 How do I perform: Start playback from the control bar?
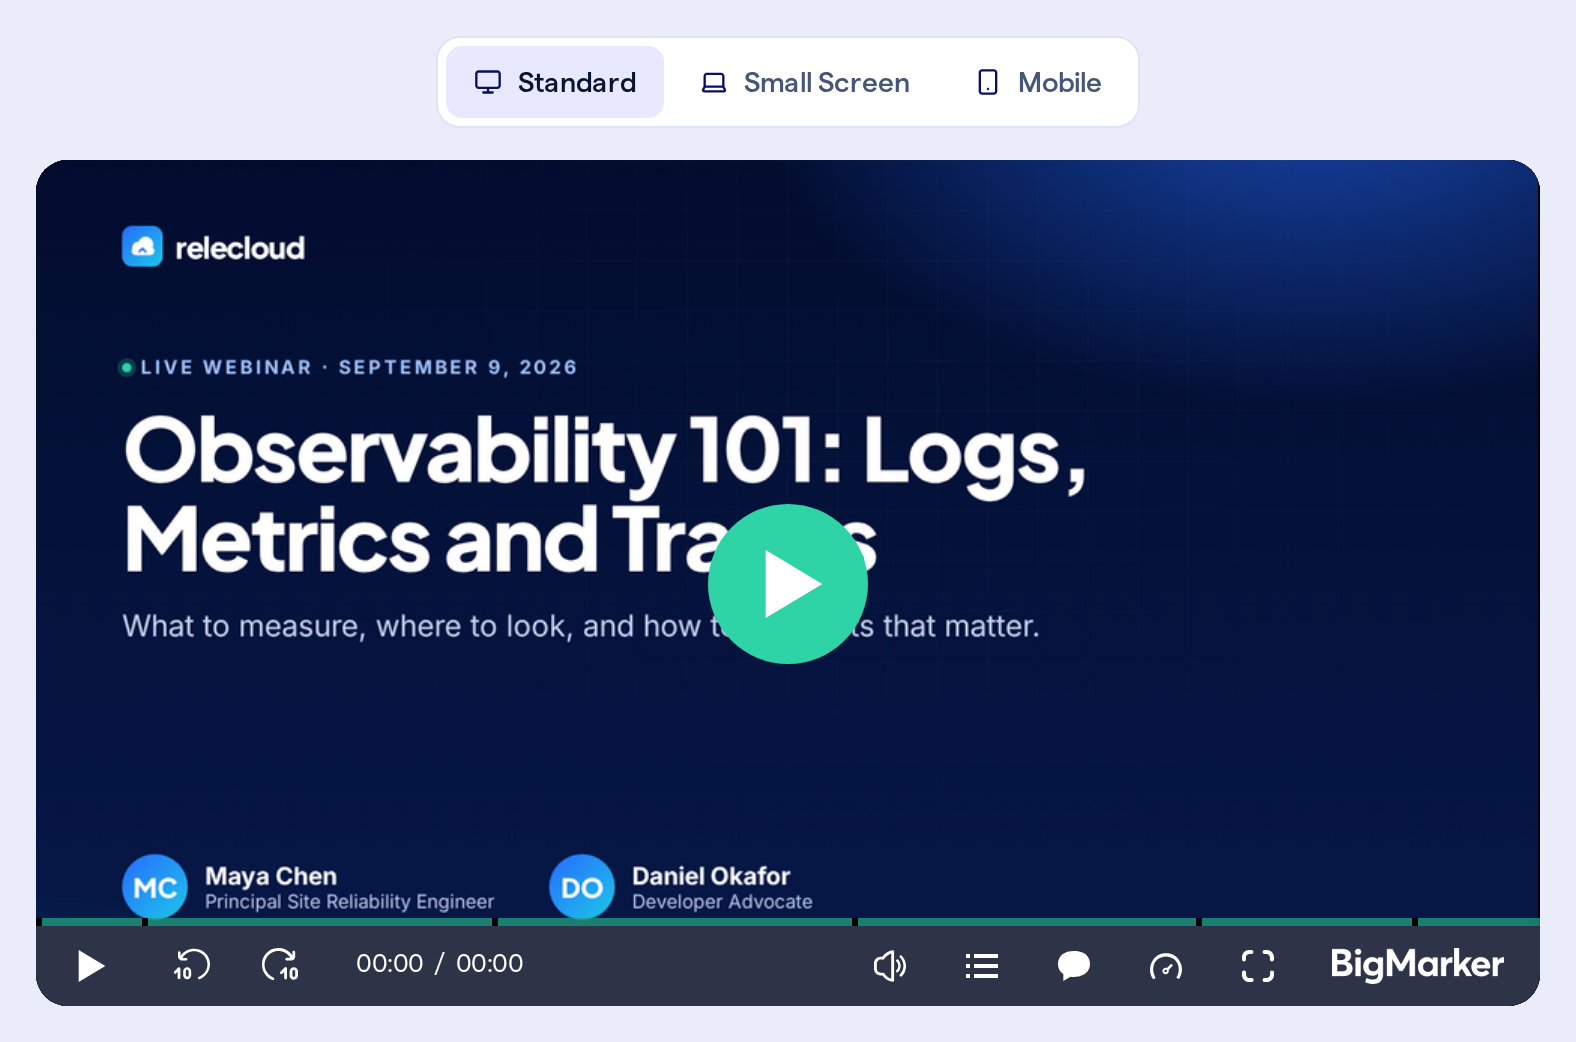tap(91, 966)
